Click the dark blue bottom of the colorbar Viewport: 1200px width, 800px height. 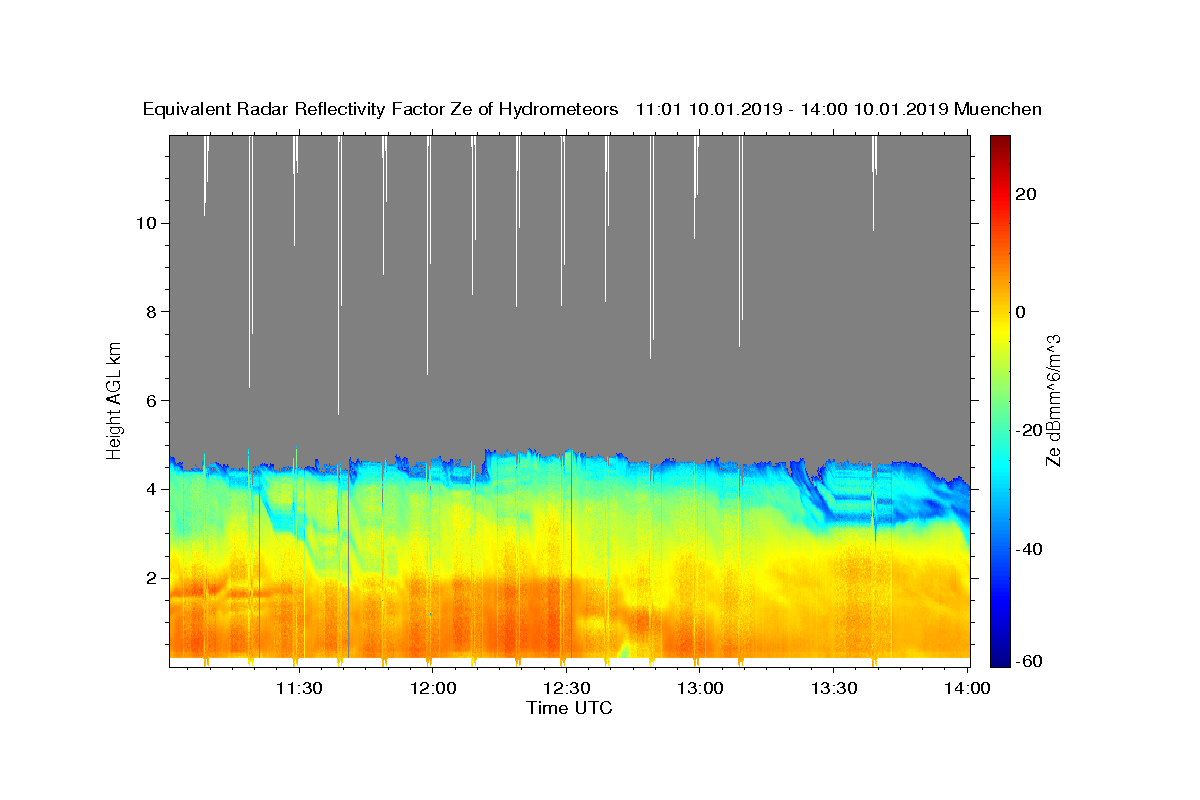[x=999, y=659]
